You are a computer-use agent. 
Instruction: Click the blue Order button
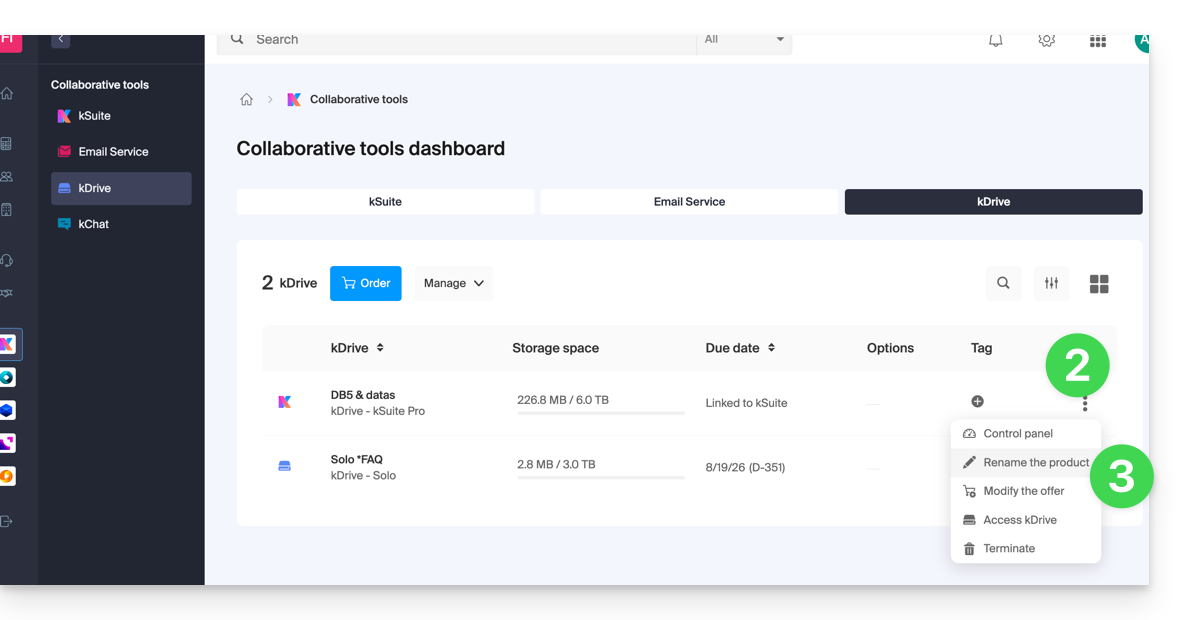point(365,283)
